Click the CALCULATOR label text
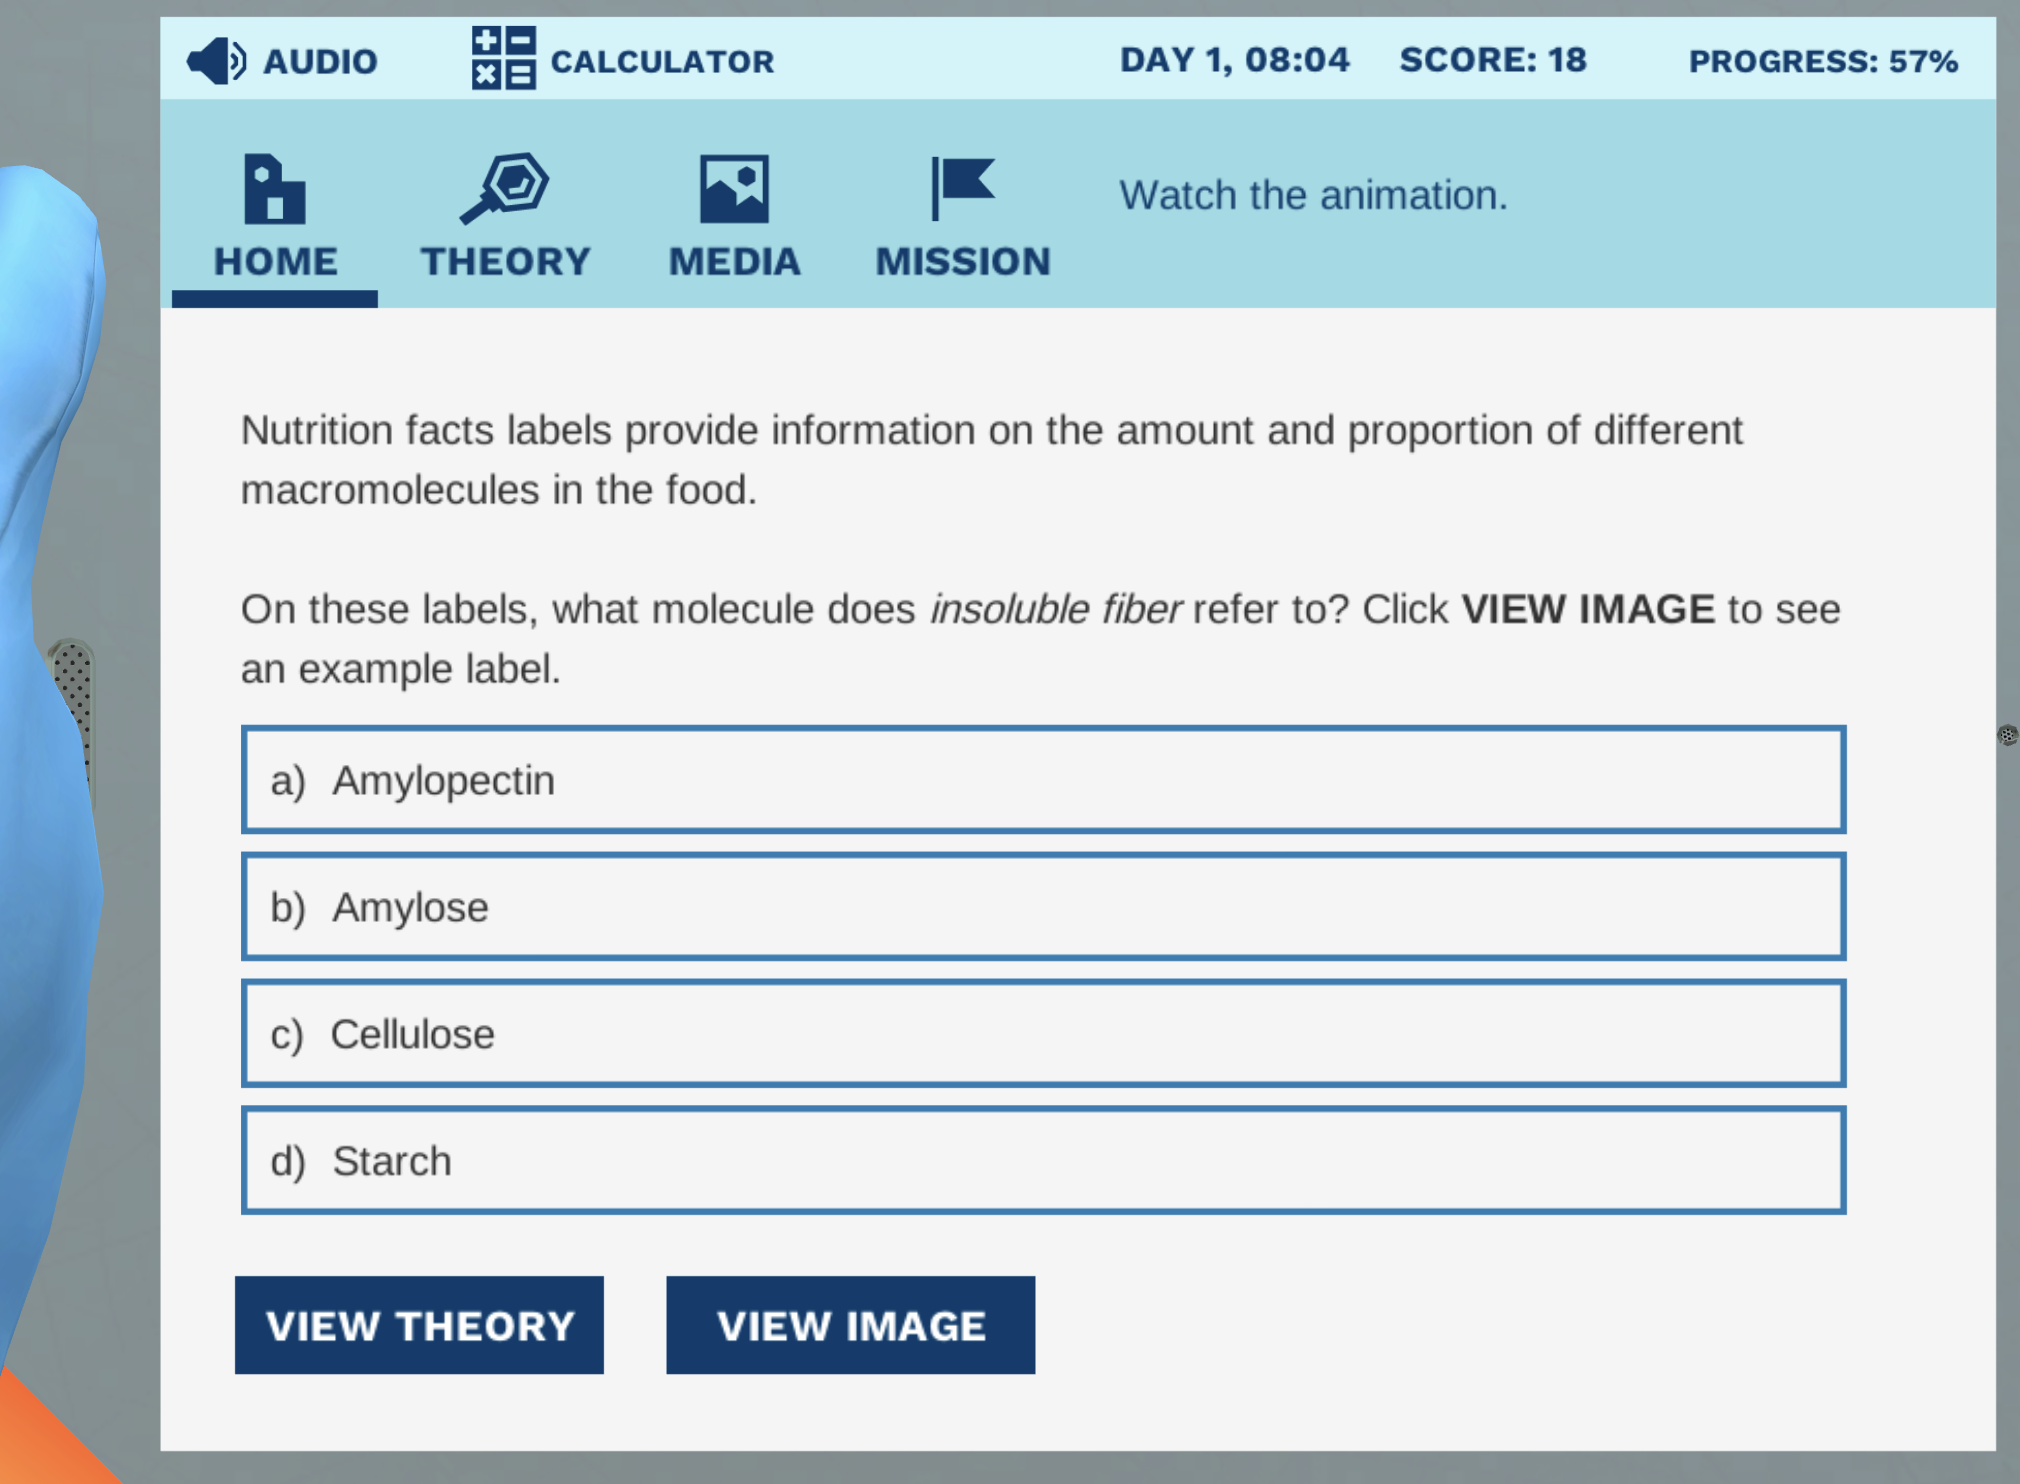The width and height of the screenshot is (2020, 1484). [662, 62]
